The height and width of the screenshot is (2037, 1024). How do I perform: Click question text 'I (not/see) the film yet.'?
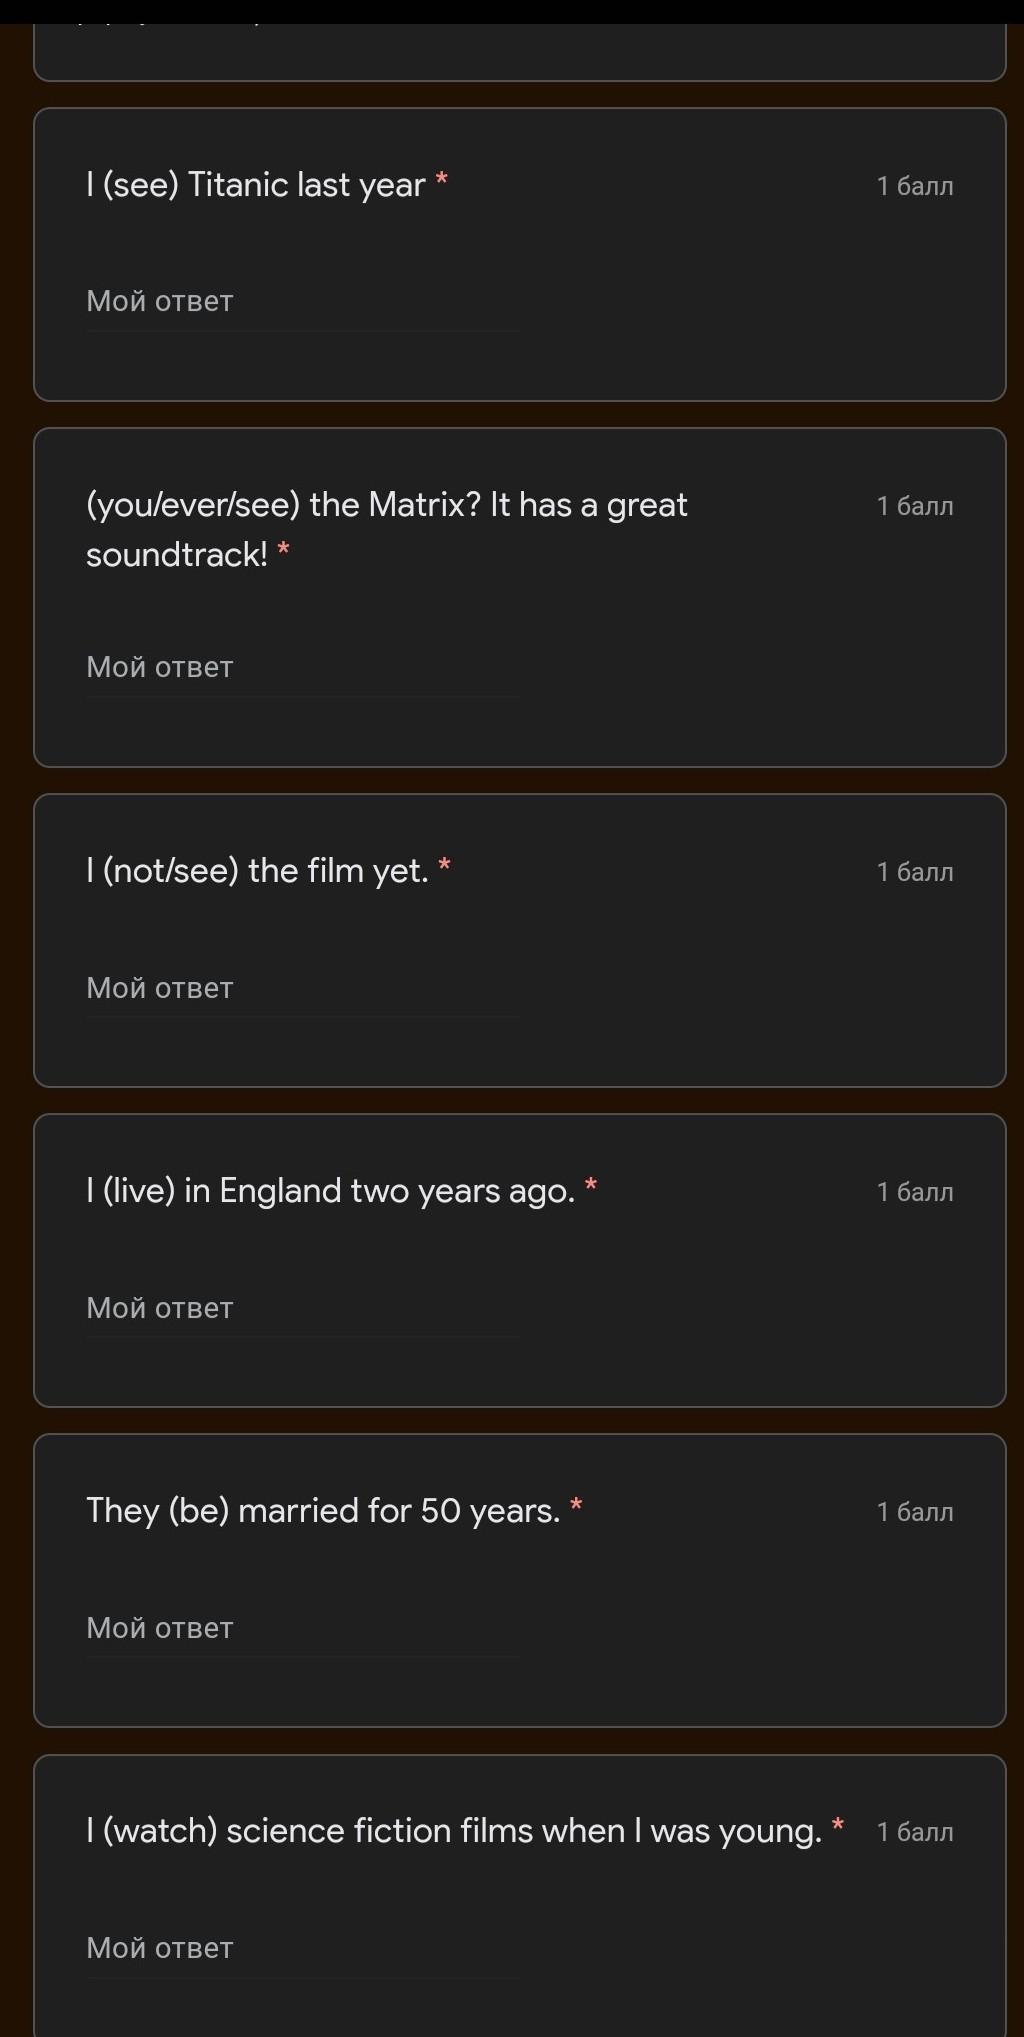click(257, 871)
